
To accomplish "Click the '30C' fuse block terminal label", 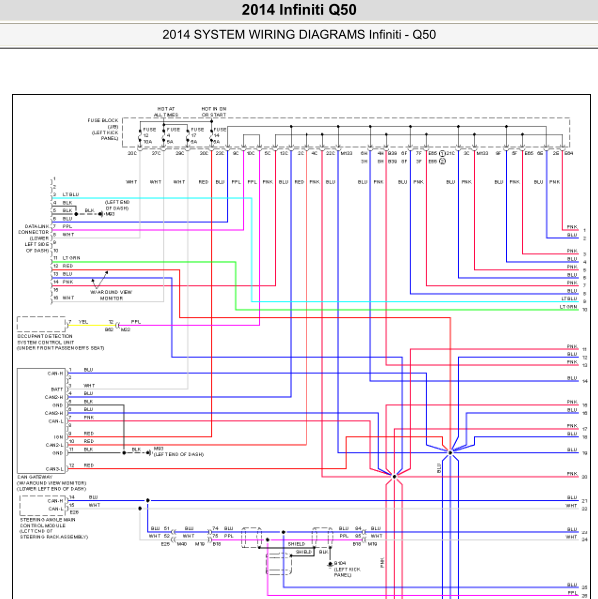I will (132, 153).
